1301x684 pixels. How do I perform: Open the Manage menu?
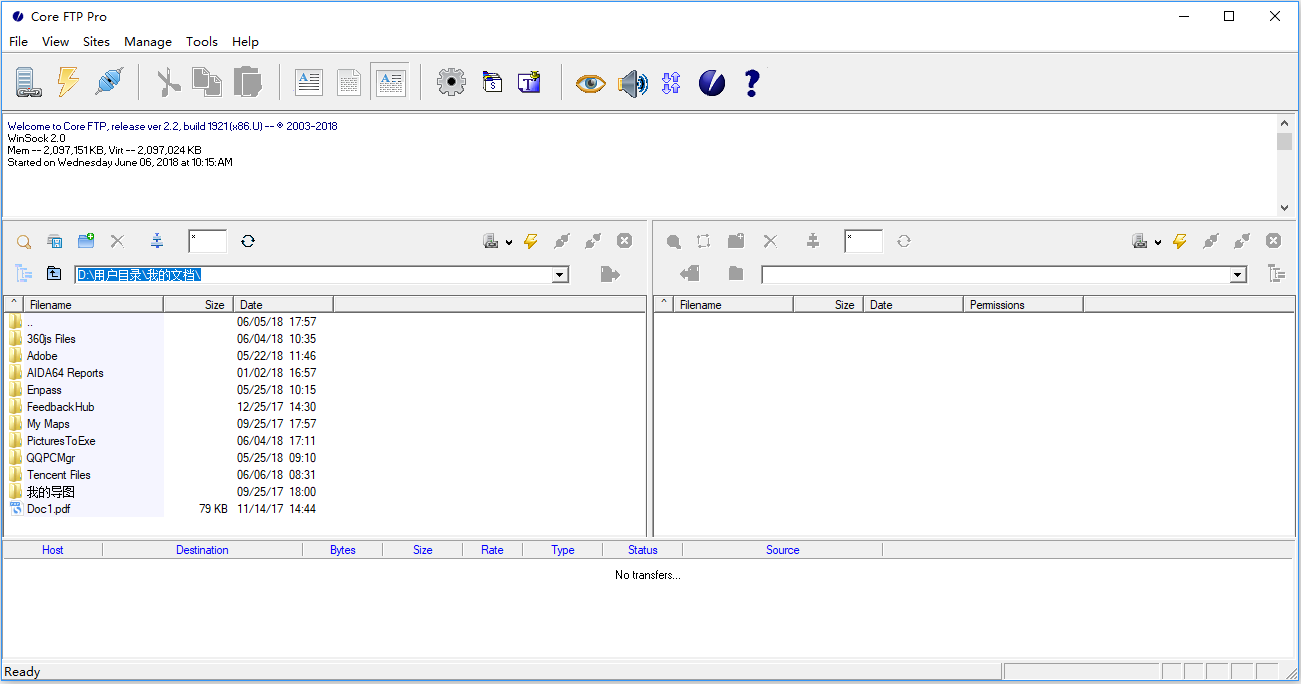[148, 42]
